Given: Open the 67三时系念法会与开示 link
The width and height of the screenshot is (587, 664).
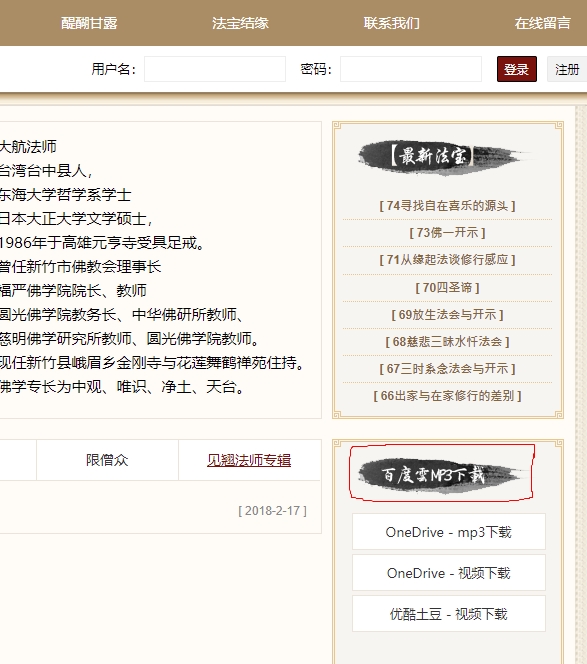Looking at the screenshot, I should pyautogui.click(x=447, y=369).
